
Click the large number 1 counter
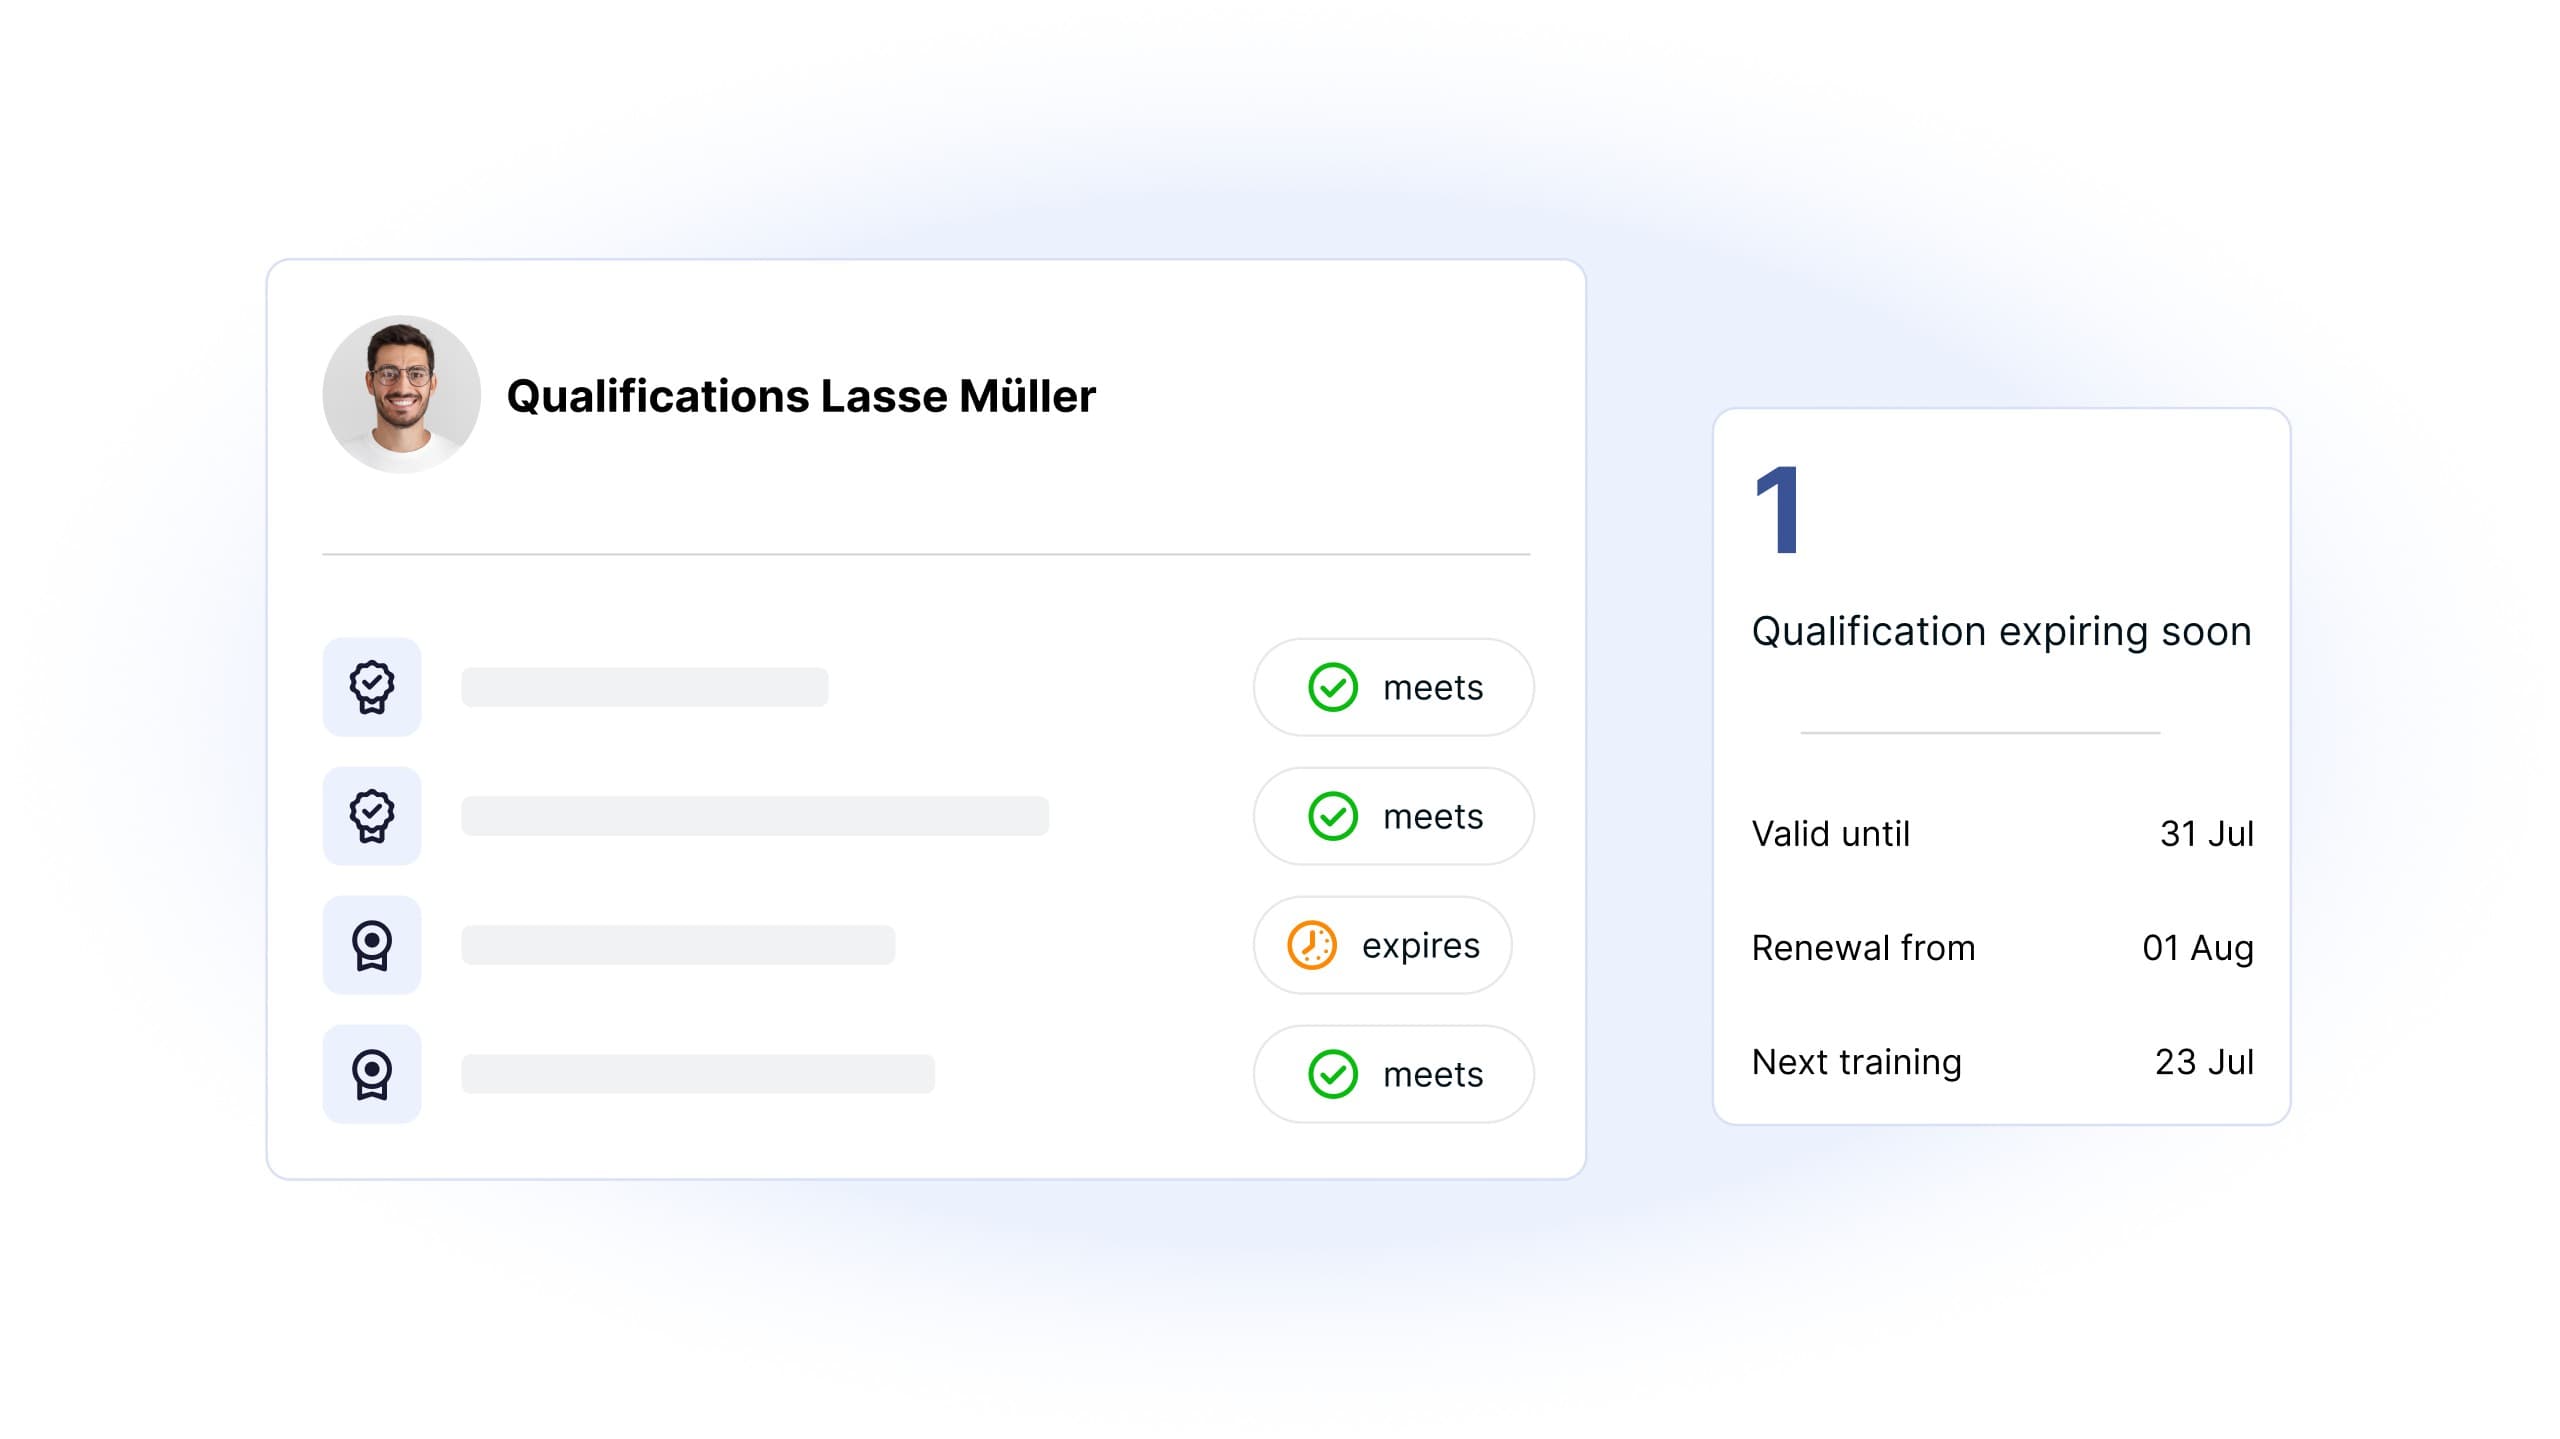(1777, 510)
